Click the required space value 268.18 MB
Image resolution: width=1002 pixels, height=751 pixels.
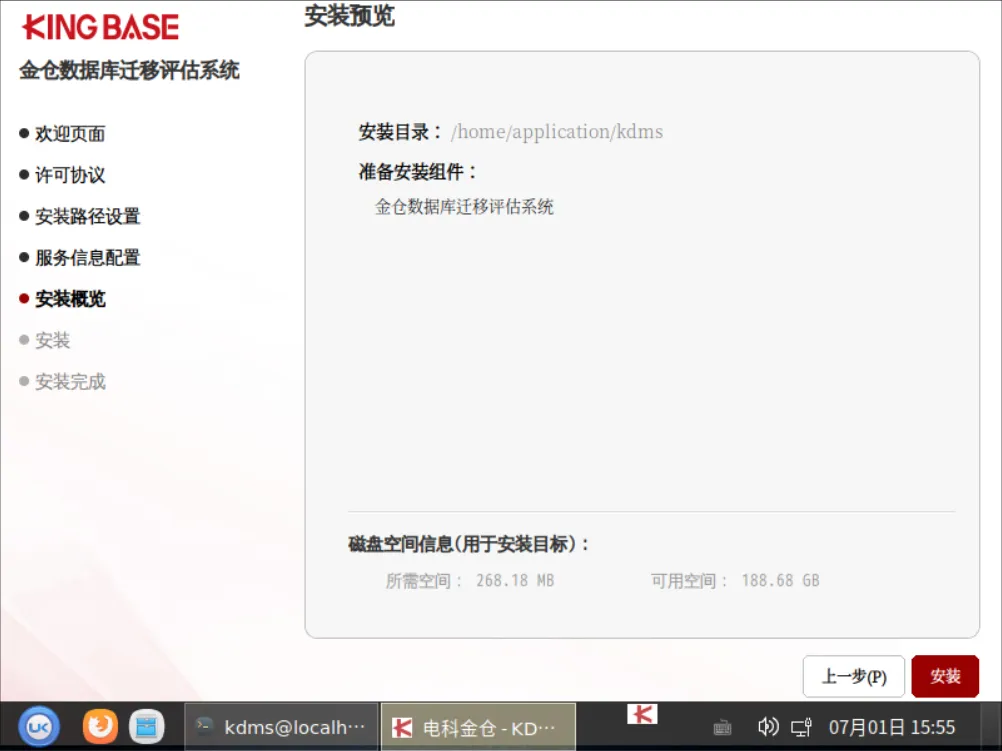coord(514,580)
